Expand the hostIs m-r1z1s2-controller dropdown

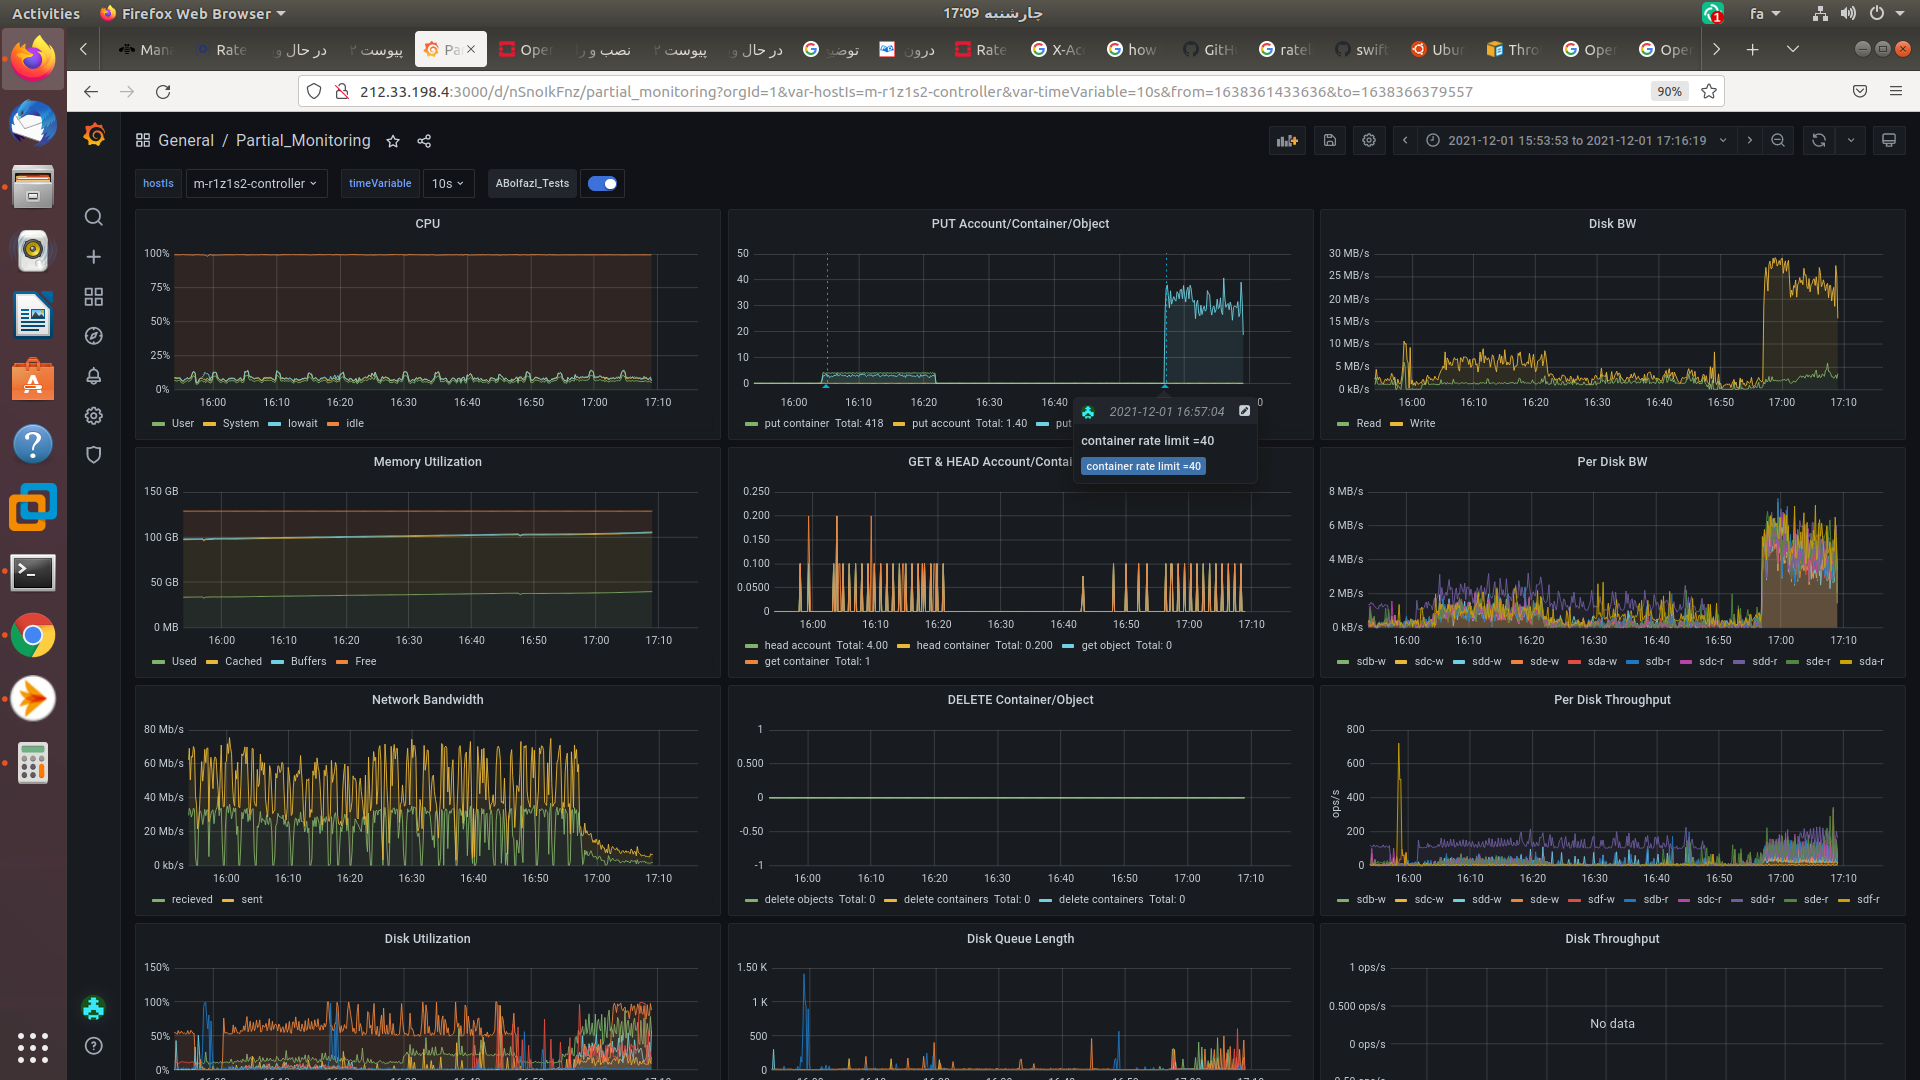click(x=256, y=184)
